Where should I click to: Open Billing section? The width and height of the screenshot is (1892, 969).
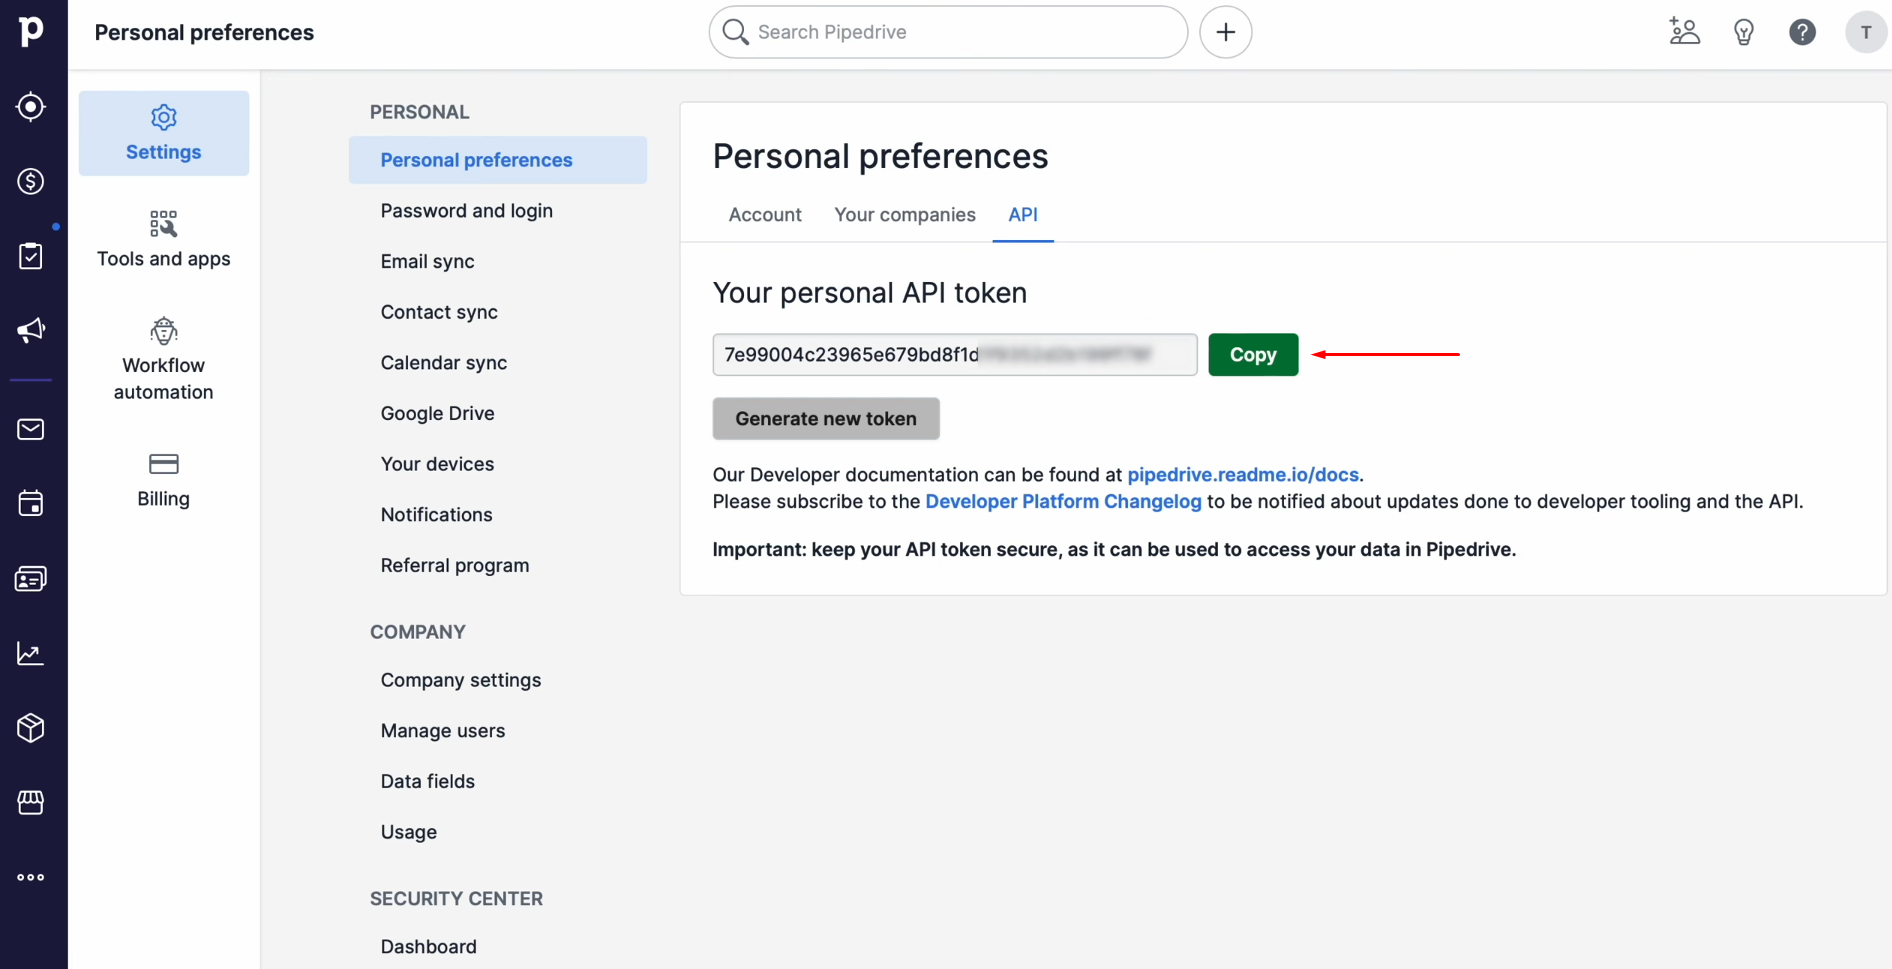click(x=164, y=480)
